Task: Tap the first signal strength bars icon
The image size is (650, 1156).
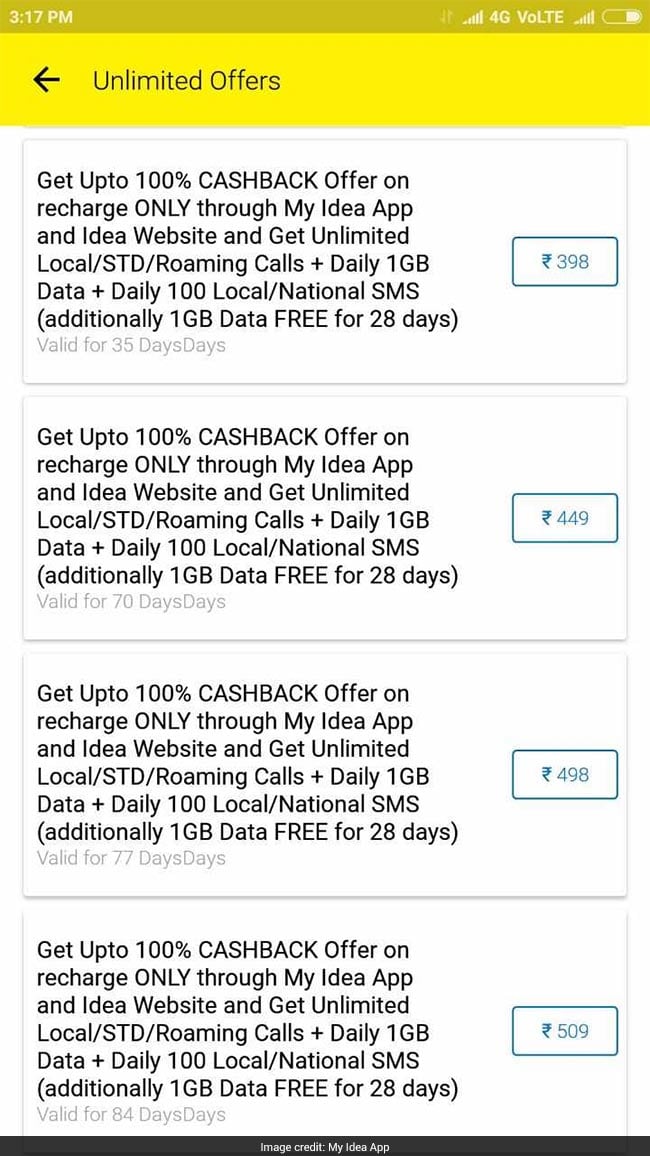Action: [x=472, y=17]
